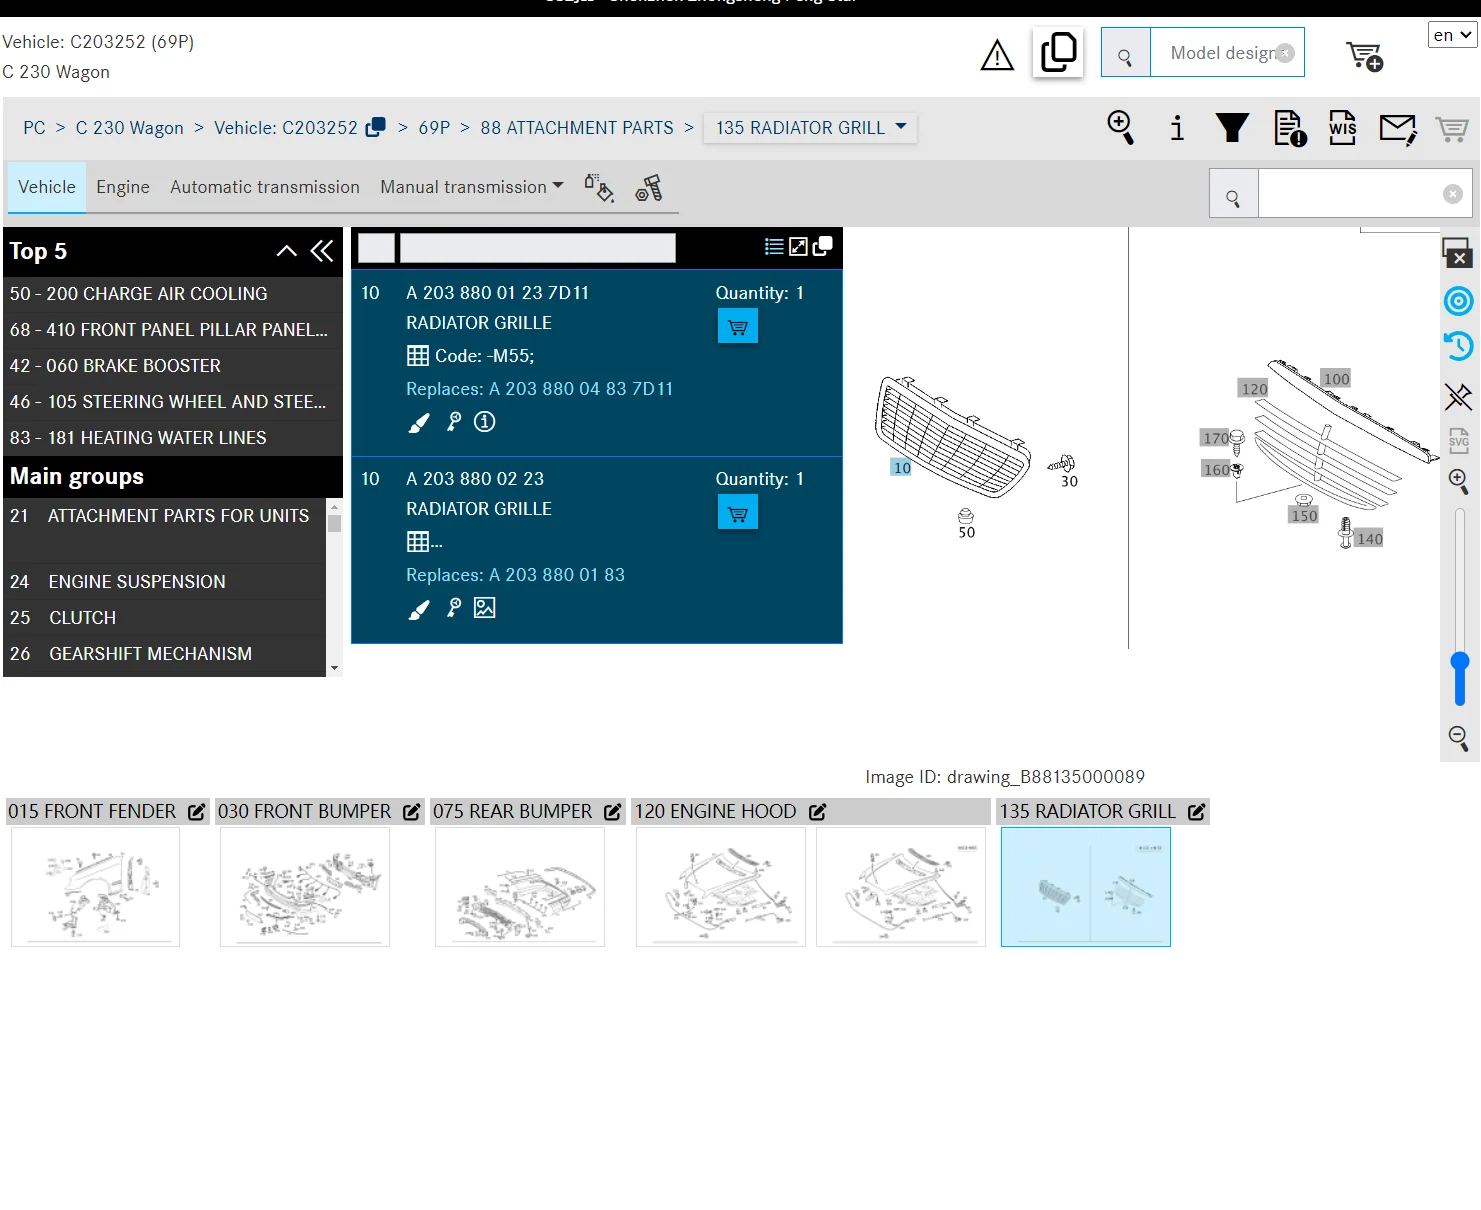
Task: Open Replaces A 203 880 04 83 7D11 link
Action: click(x=540, y=389)
